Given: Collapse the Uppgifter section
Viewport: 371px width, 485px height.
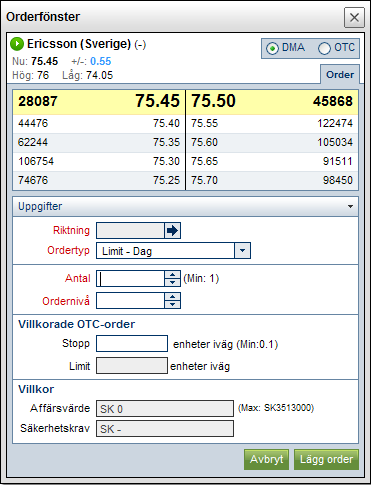Looking at the screenshot, I should pos(350,207).
